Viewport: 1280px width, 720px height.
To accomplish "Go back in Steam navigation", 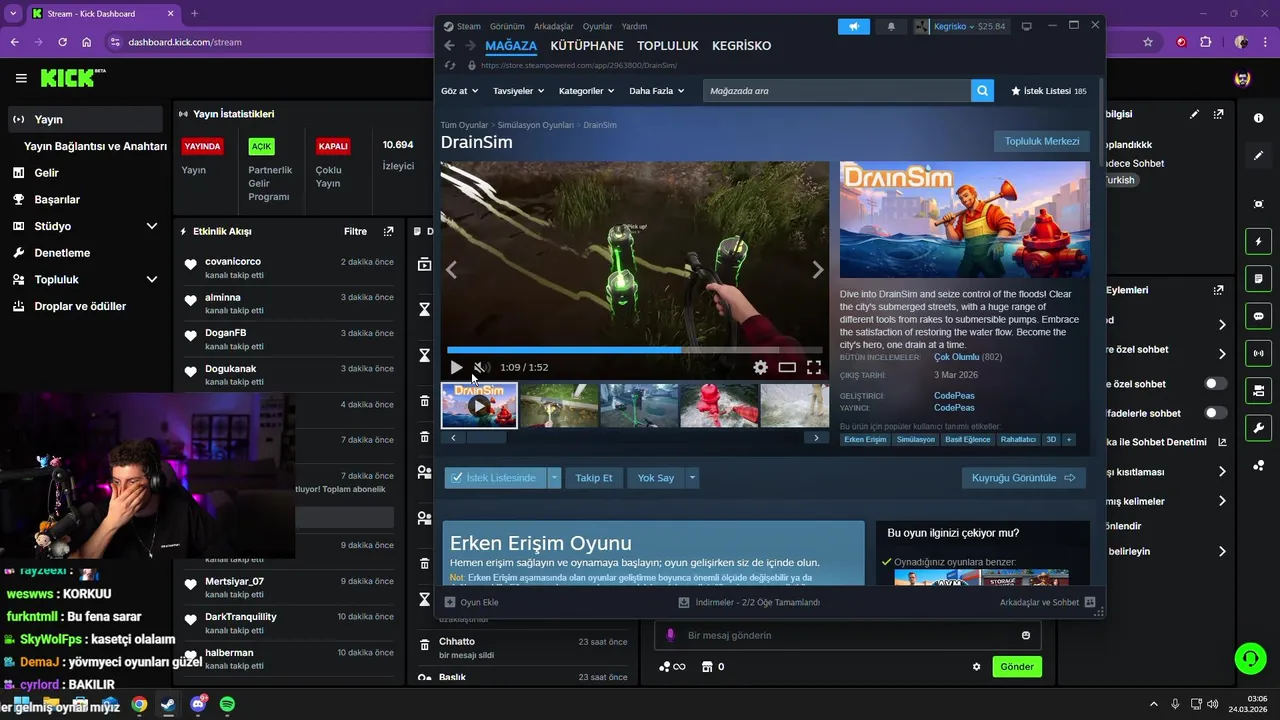I will (x=449, y=46).
